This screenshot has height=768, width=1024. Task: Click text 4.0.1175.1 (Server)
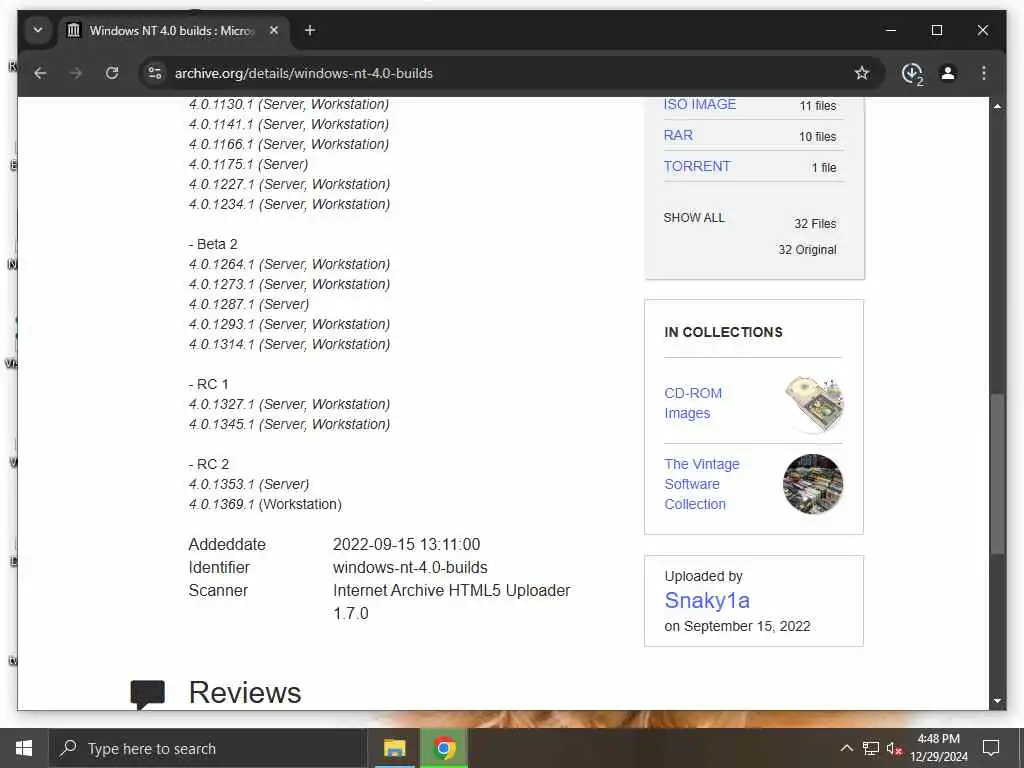(x=248, y=164)
